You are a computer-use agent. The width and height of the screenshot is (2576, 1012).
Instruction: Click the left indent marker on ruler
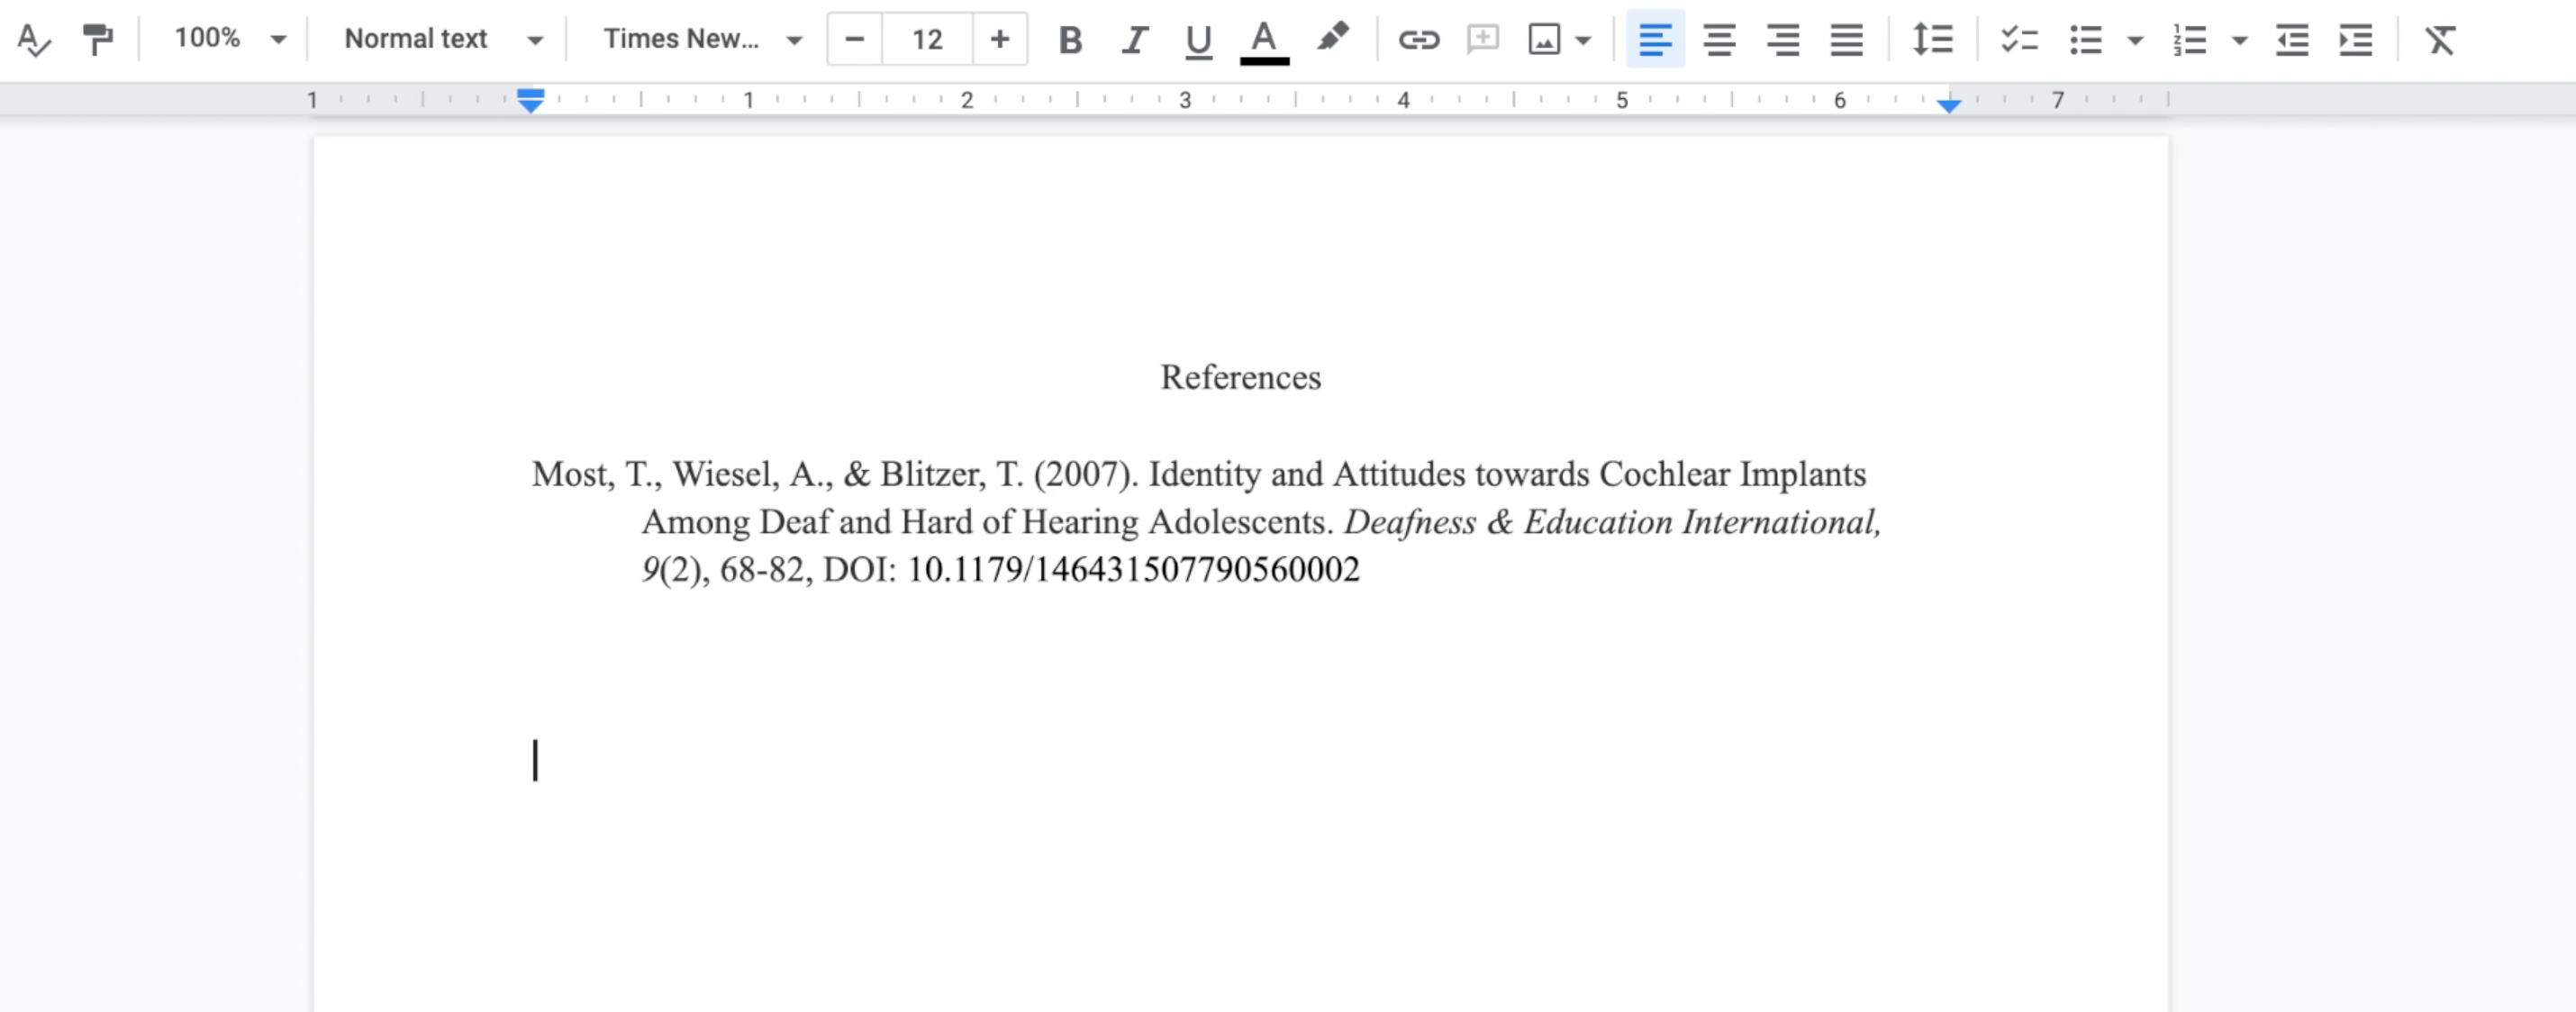click(531, 105)
